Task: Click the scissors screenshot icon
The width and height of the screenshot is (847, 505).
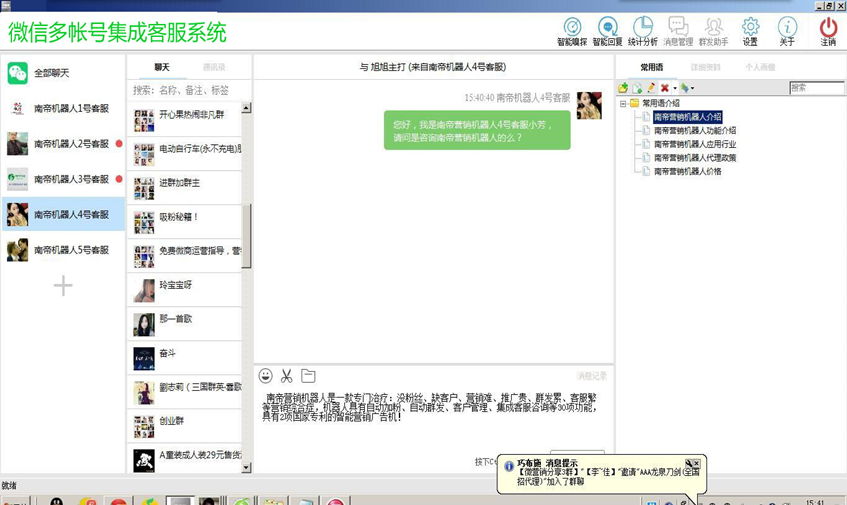Action: (286, 375)
